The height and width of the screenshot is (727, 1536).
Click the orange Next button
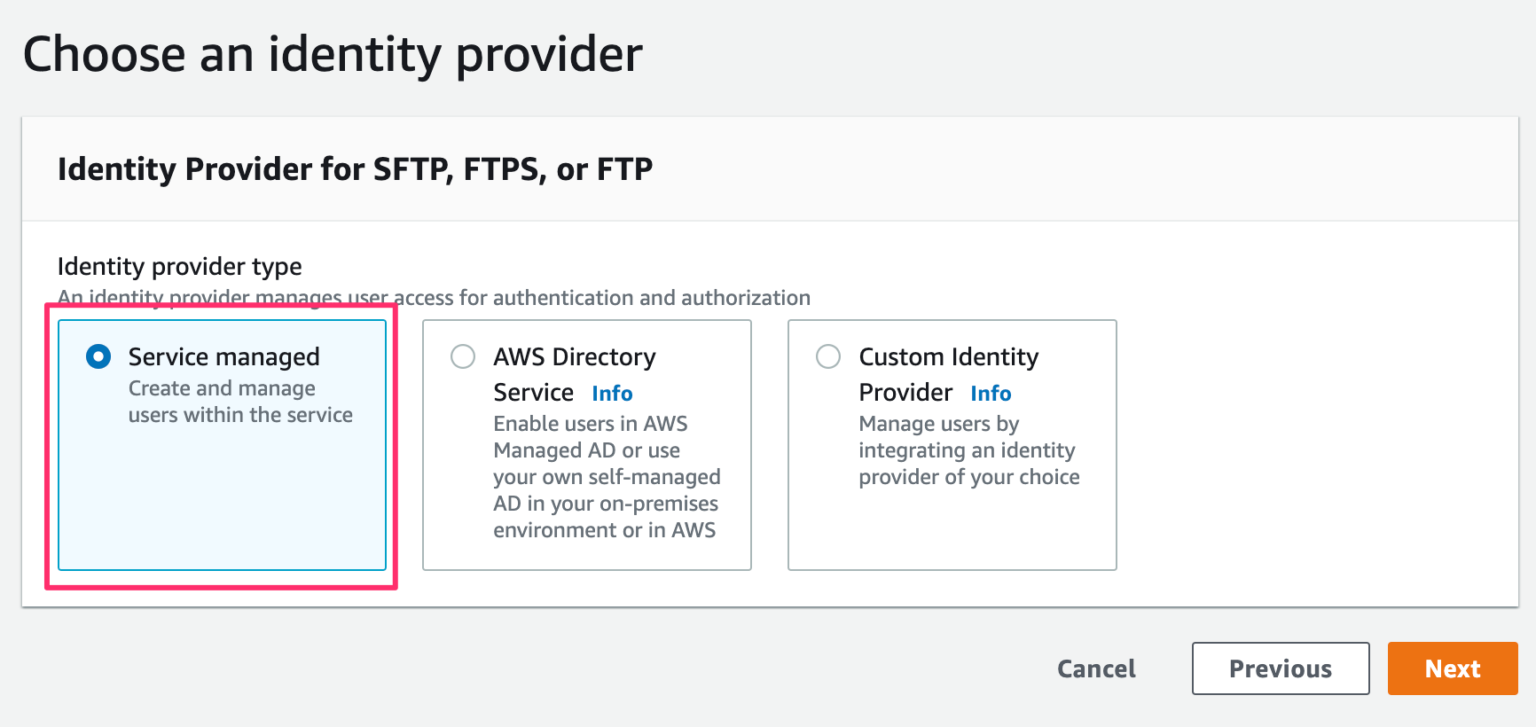(1453, 668)
